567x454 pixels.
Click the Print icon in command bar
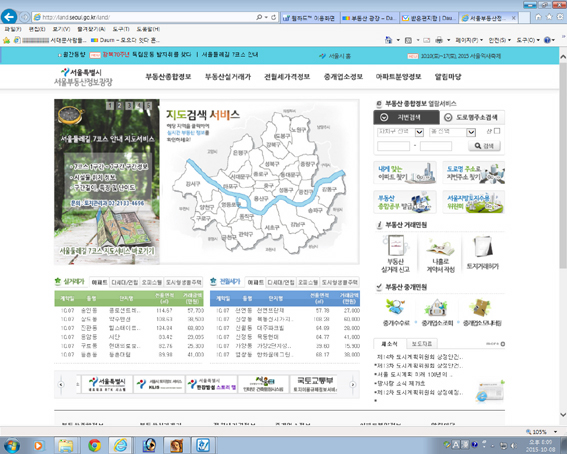tap(439, 40)
